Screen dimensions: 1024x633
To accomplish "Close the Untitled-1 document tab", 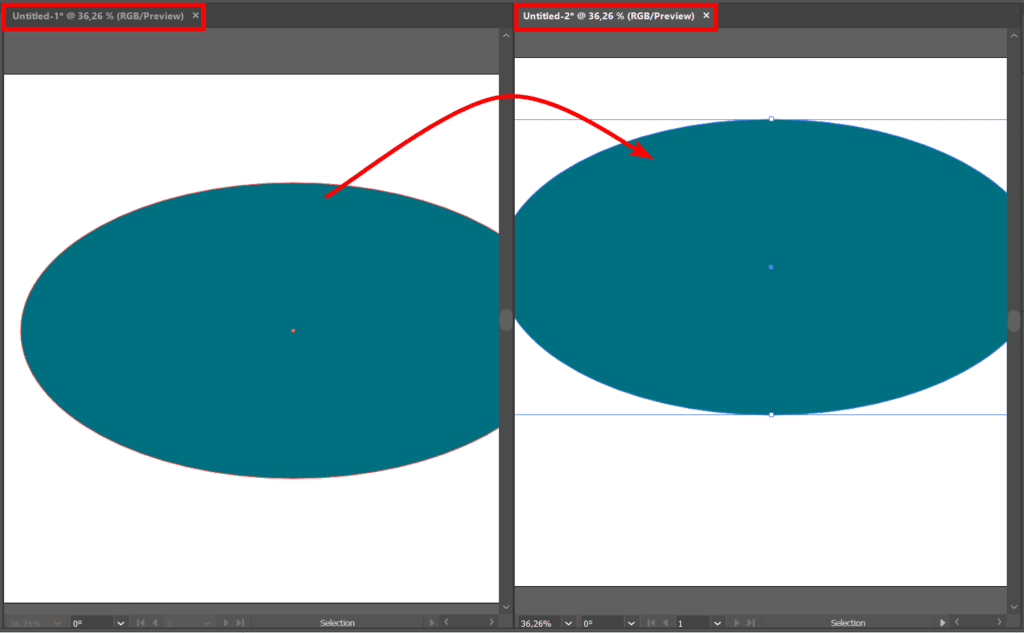I will [195, 16].
